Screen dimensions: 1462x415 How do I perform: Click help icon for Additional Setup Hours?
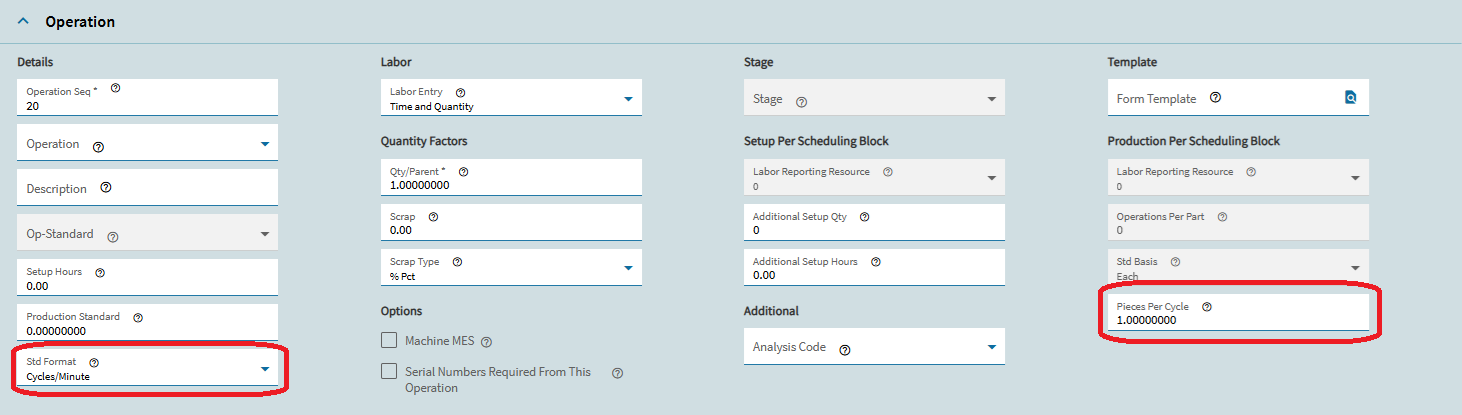coord(876,262)
